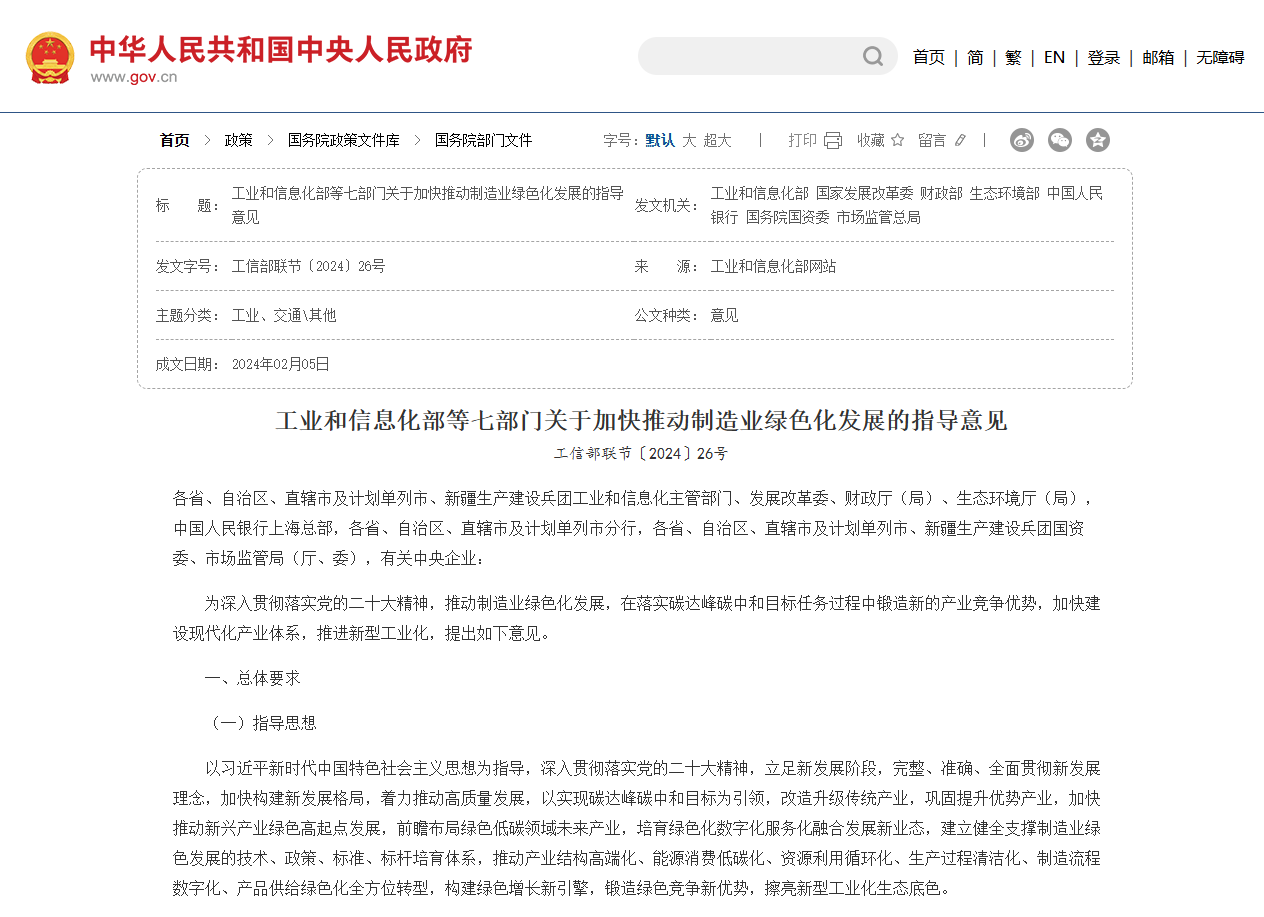Click the 收藏 favorite text

pos(871,140)
